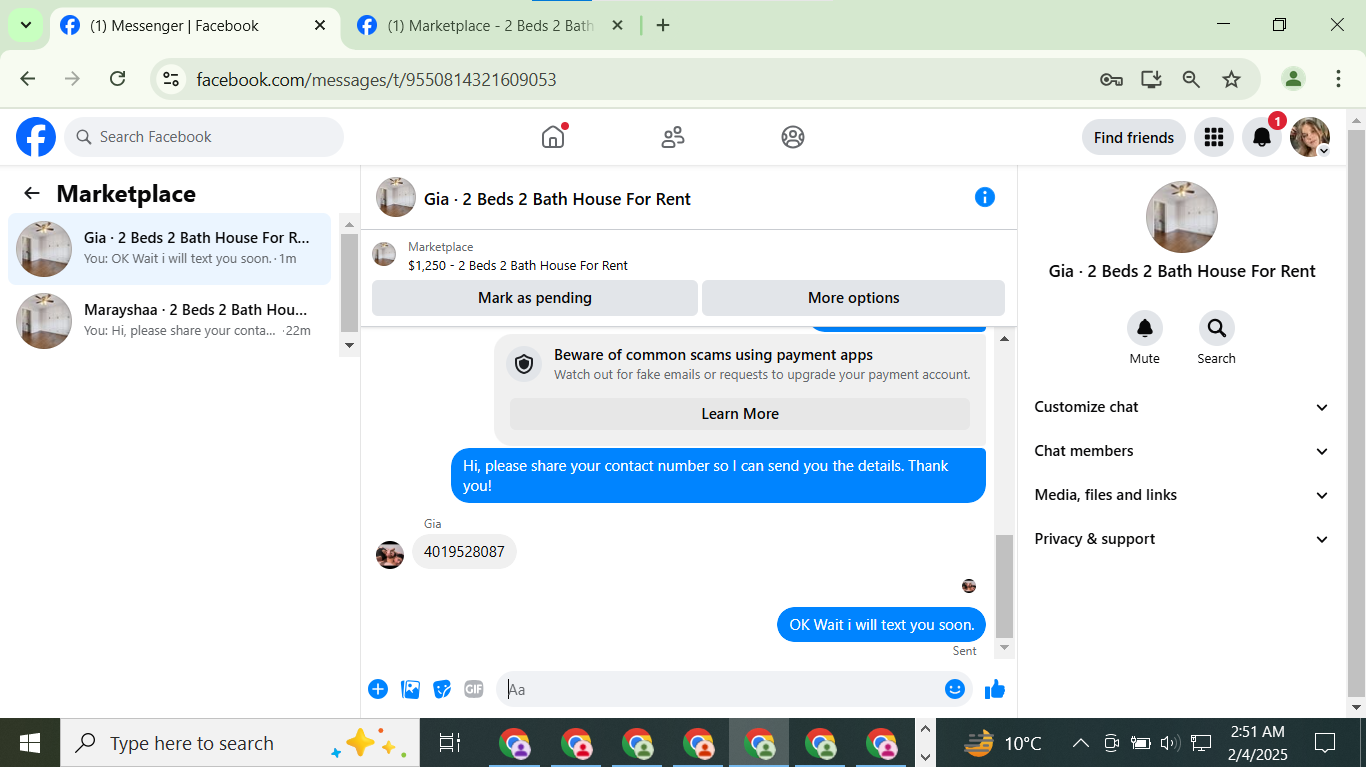Open the Groups icon in top navigation
1366x767 pixels.
coord(793,137)
